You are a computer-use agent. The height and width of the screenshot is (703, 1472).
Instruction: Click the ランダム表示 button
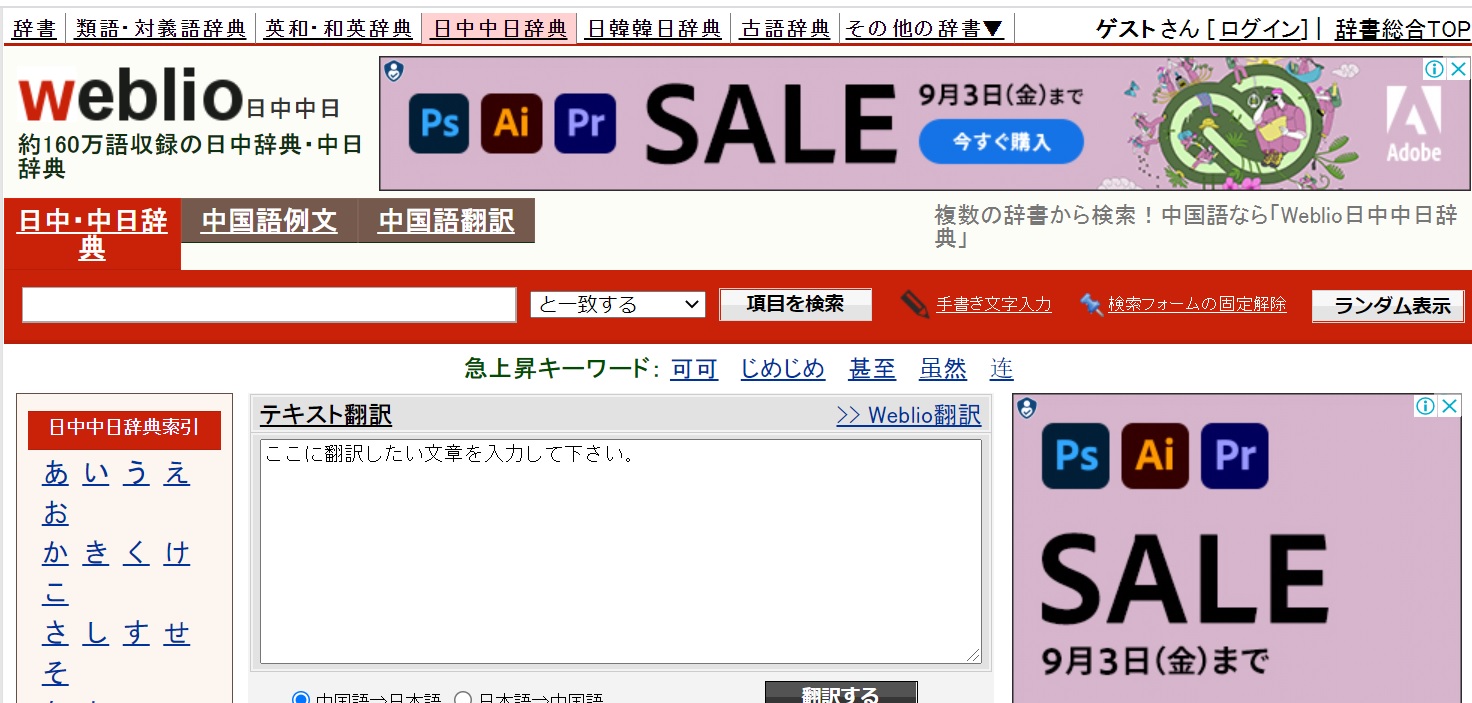[x=1387, y=306]
